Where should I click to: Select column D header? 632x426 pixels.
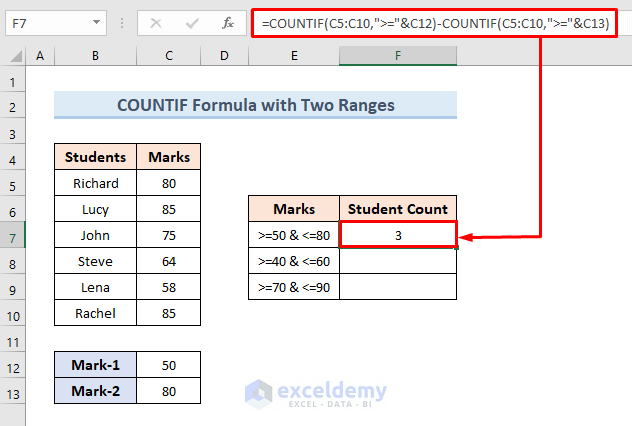pos(224,56)
